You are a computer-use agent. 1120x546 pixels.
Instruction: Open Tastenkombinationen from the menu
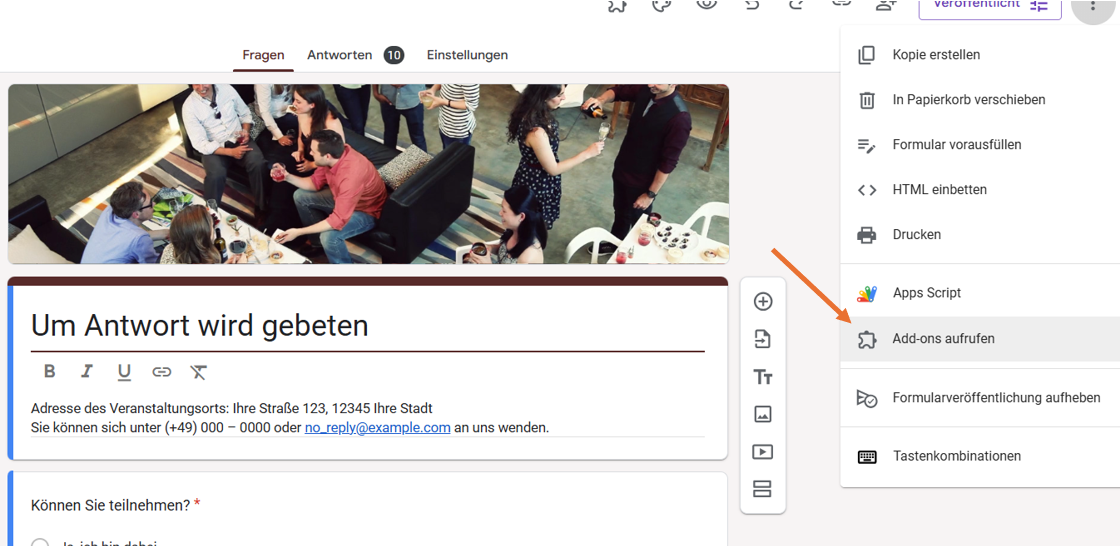(980, 456)
